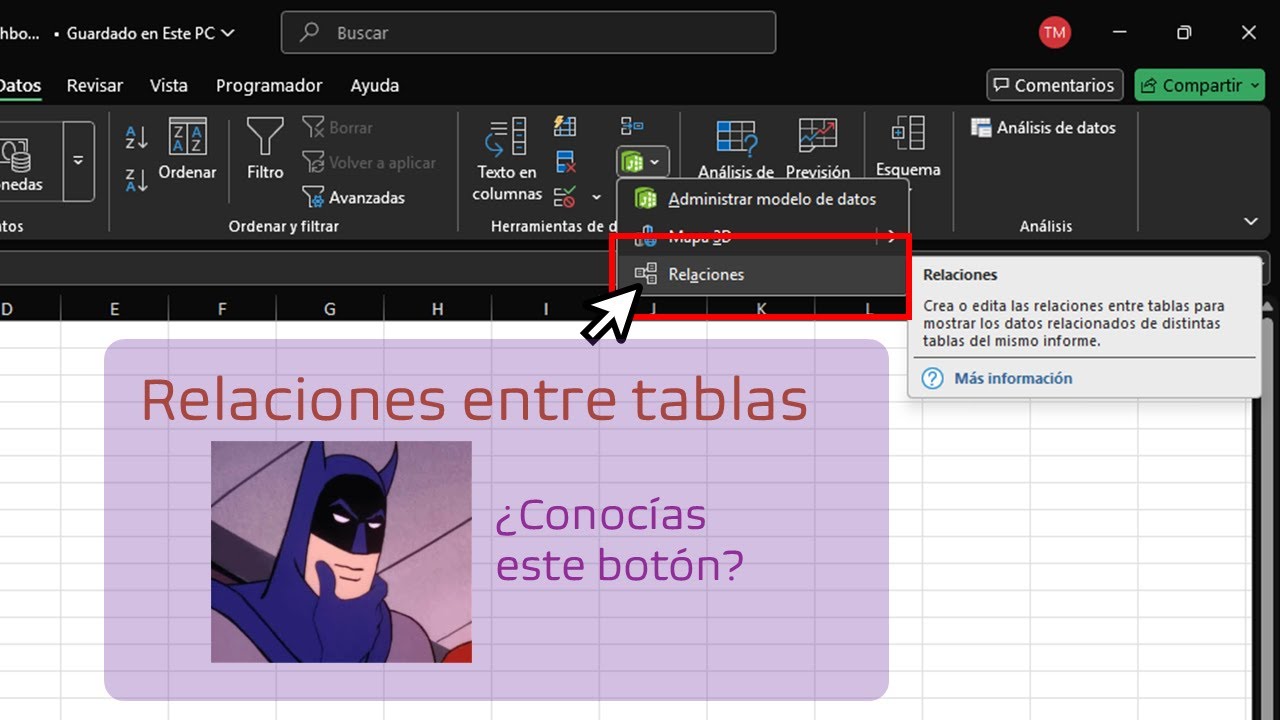Screen dimensions: 1280x720
Task: Open data validation icon
Action: click(565, 196)
